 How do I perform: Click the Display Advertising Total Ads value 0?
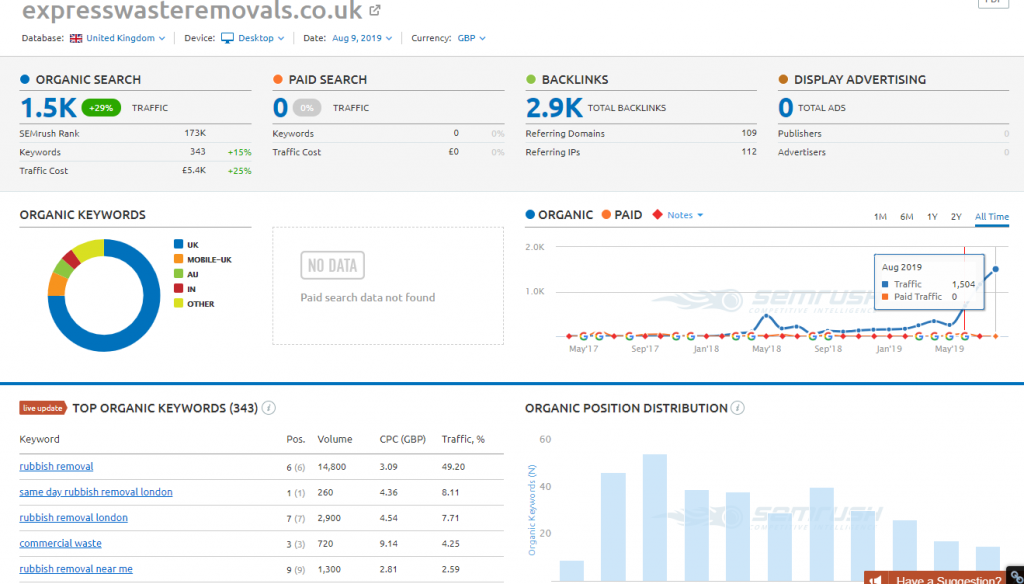click(x=786, y=108)
